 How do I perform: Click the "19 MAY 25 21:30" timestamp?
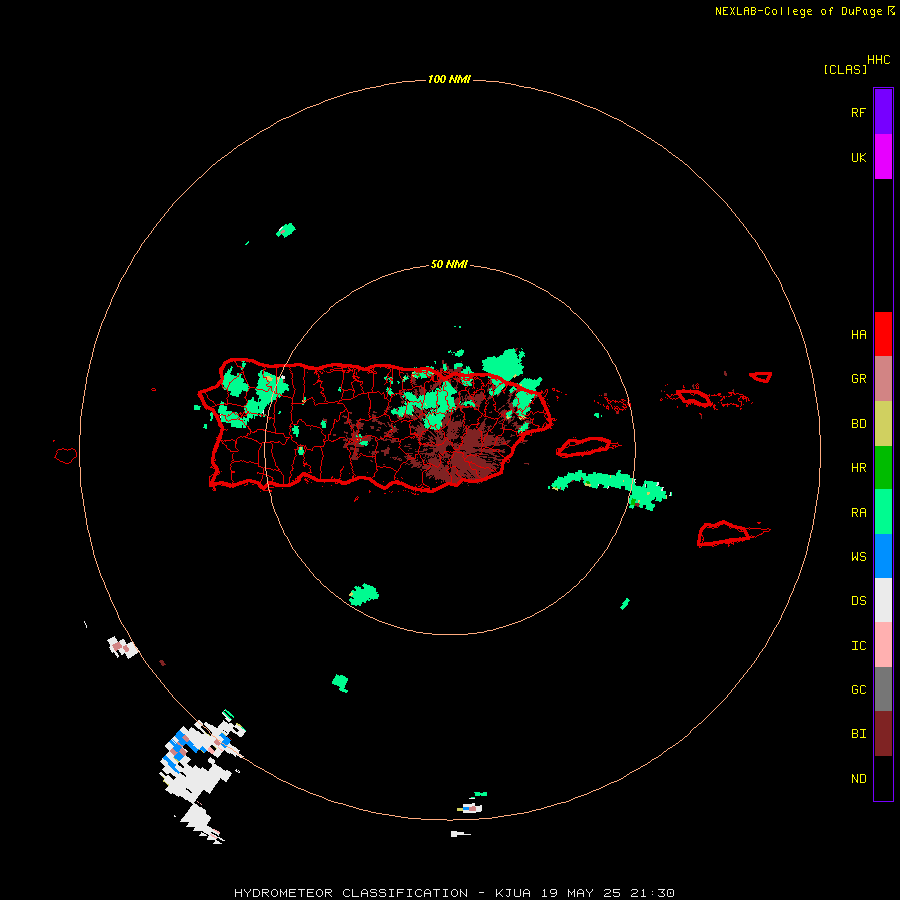(x=607, y=893)
